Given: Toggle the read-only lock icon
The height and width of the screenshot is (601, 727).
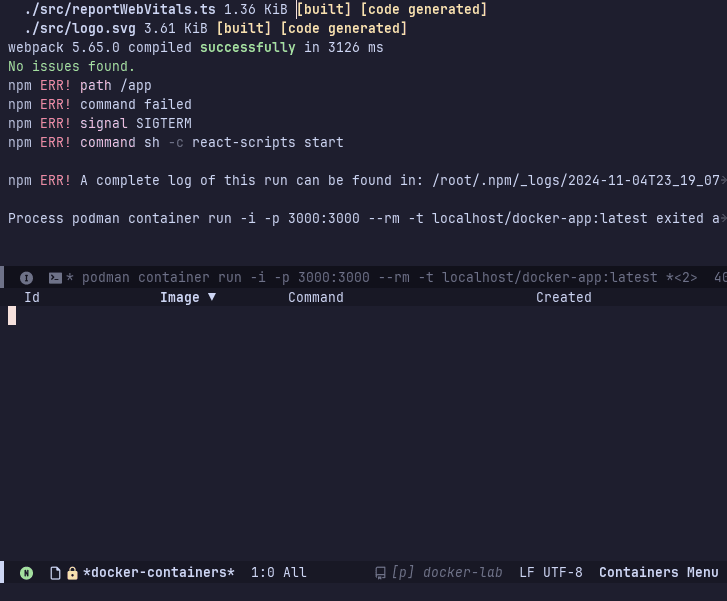Looking at the screenshot, I should coord(72,573).
